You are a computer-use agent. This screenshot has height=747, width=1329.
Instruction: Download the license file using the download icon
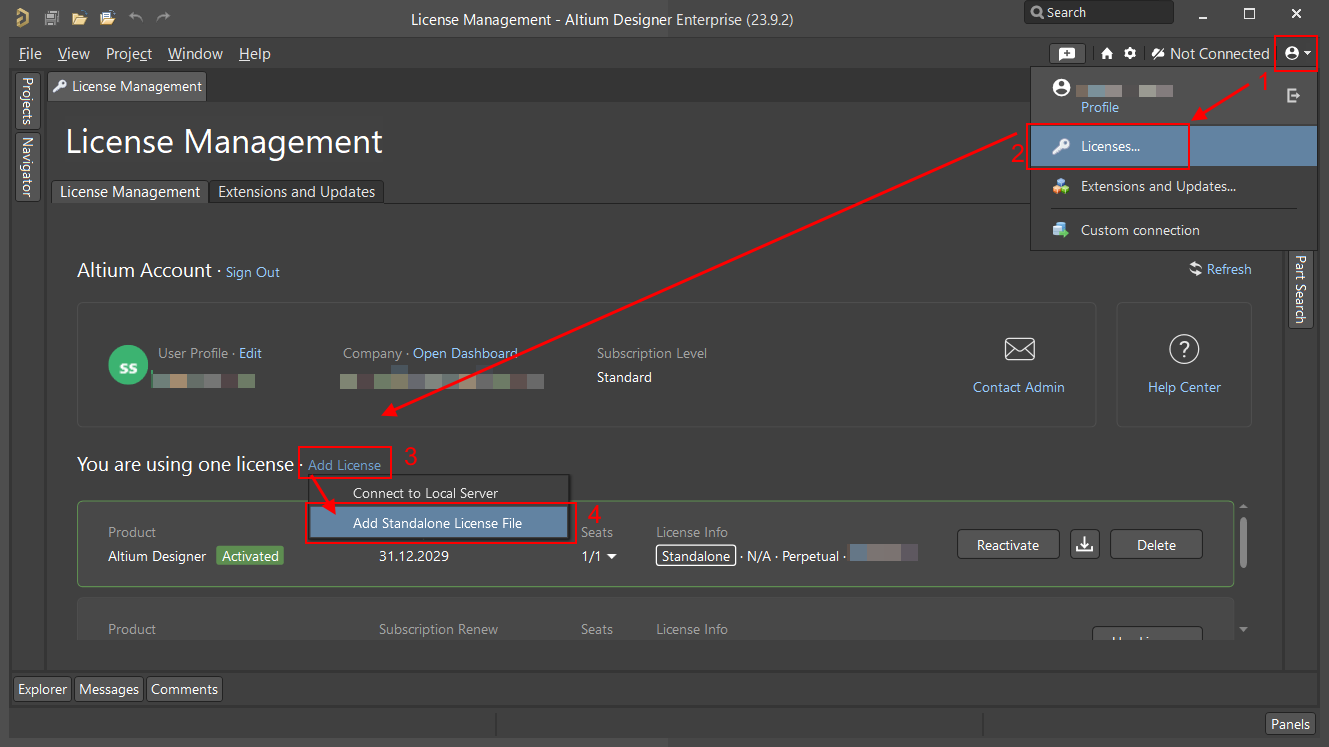click(1085, 544)
